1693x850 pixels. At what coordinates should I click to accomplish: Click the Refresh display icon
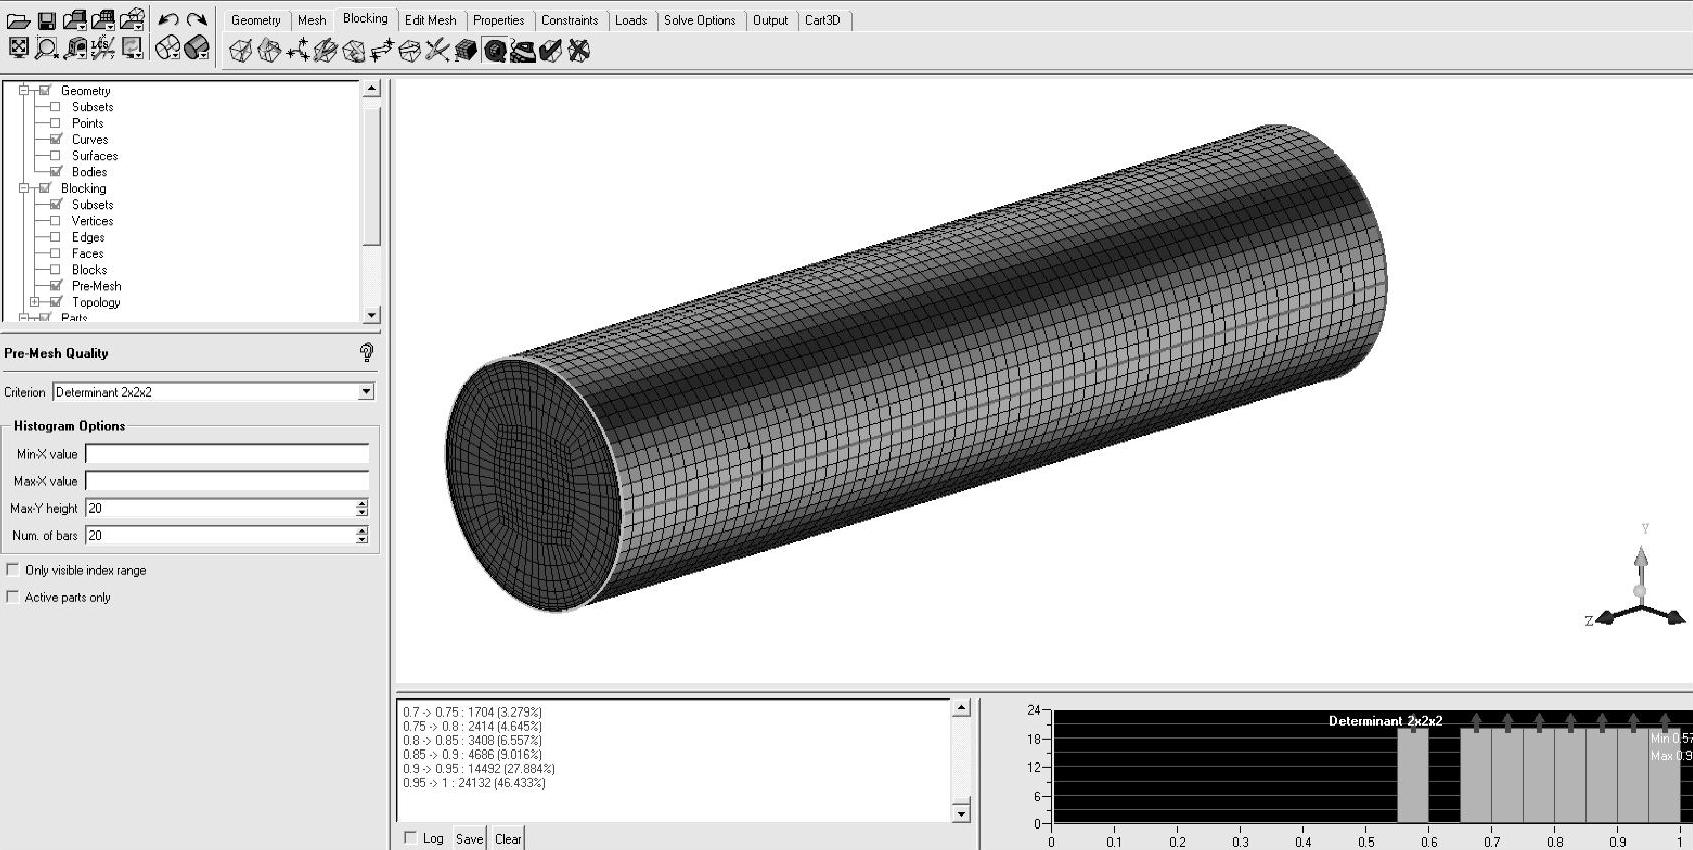[132, 47]
